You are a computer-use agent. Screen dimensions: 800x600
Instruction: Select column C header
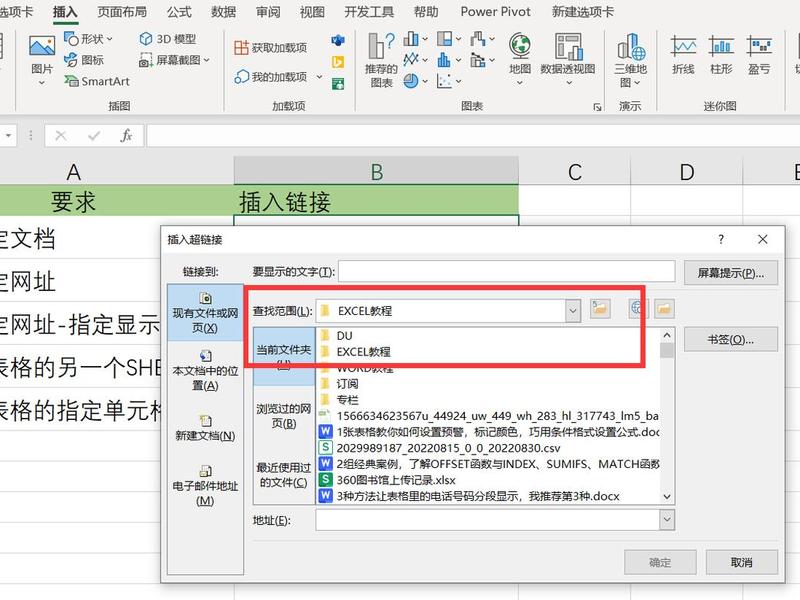[x=574, y=171]
